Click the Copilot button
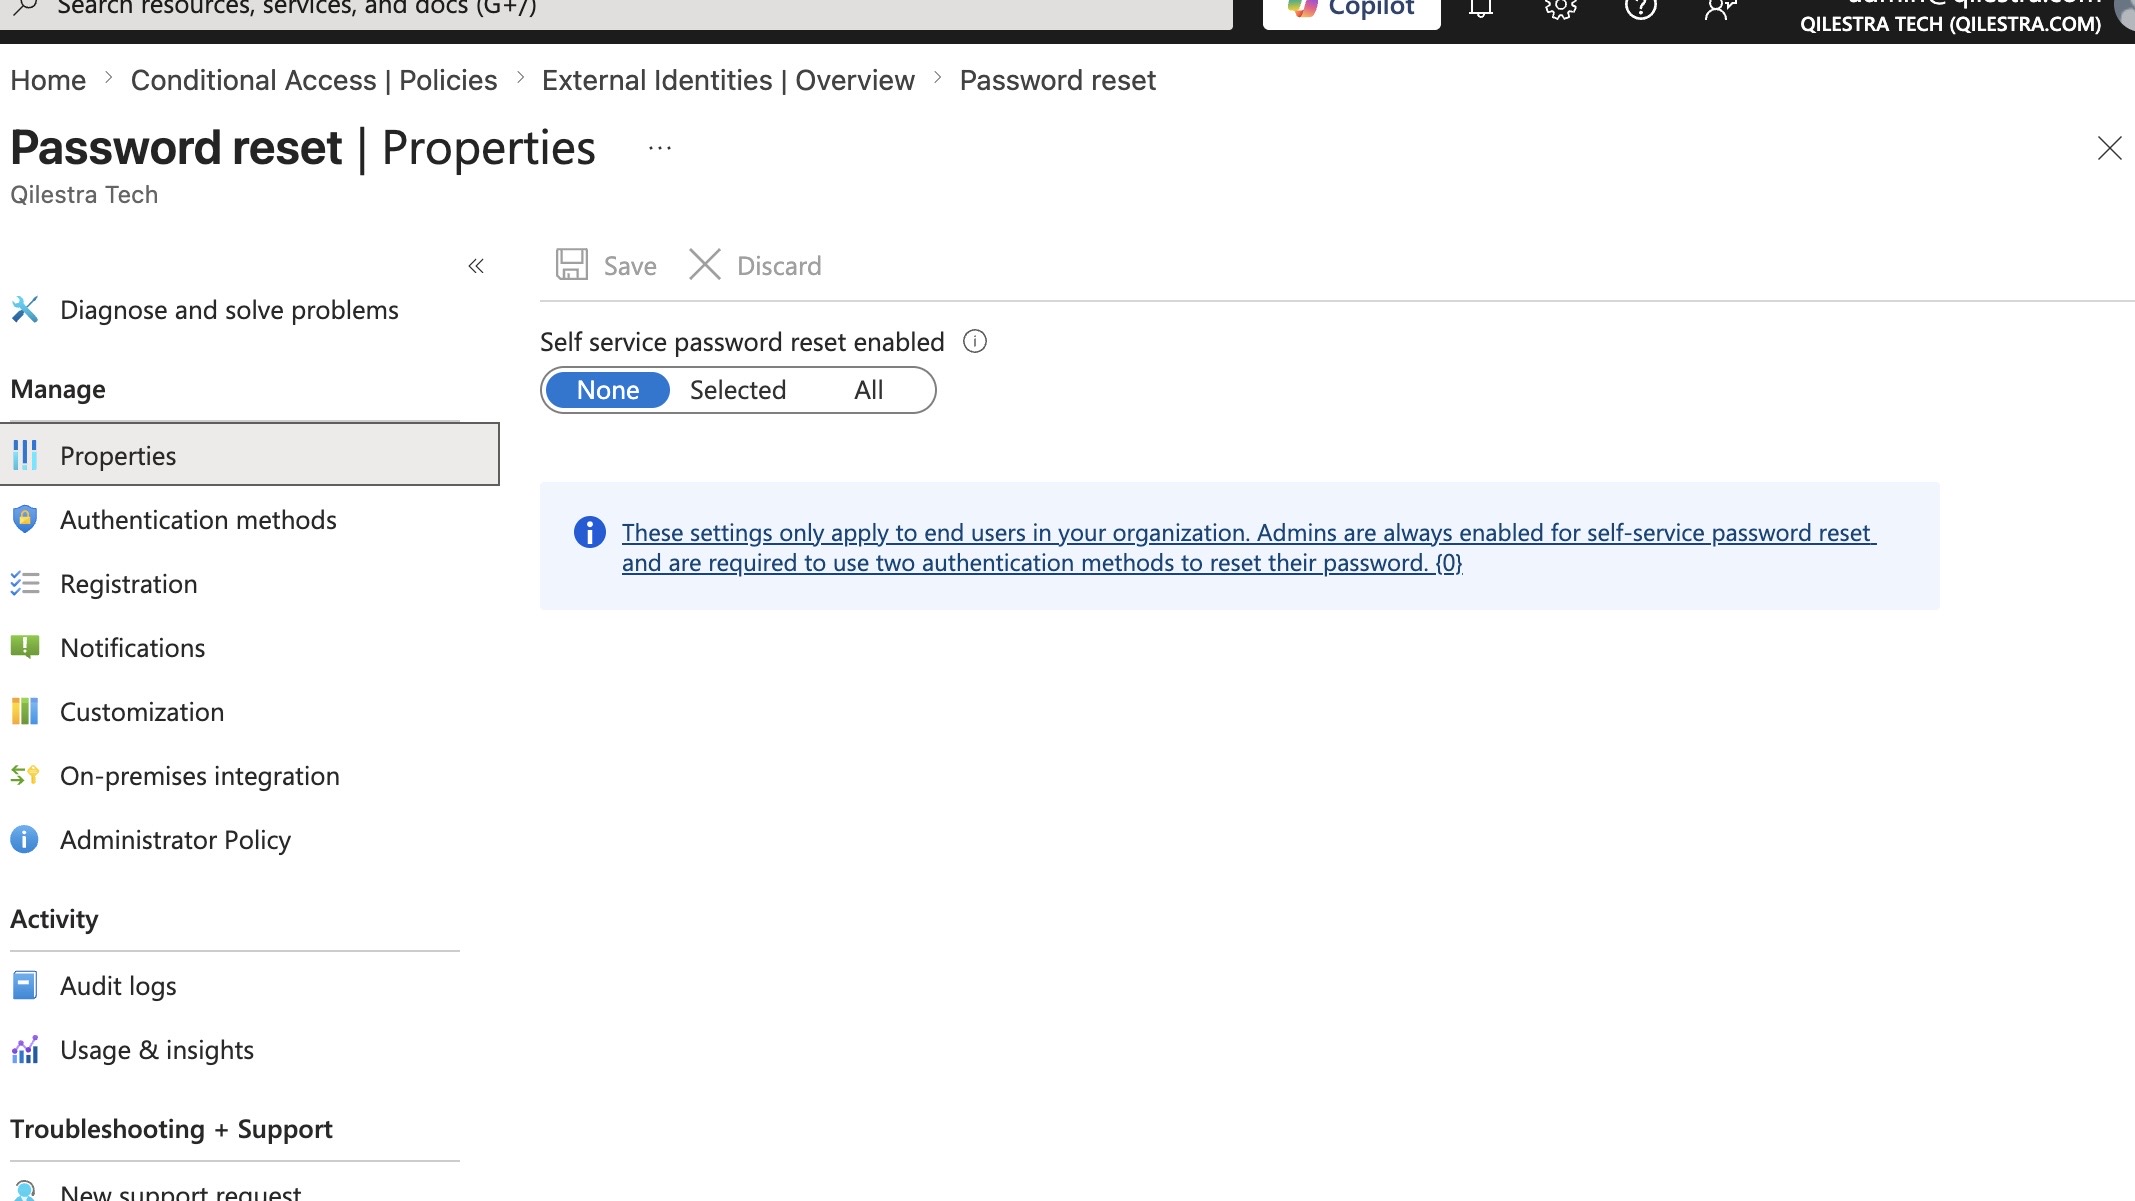 (x=1351, y=9)
